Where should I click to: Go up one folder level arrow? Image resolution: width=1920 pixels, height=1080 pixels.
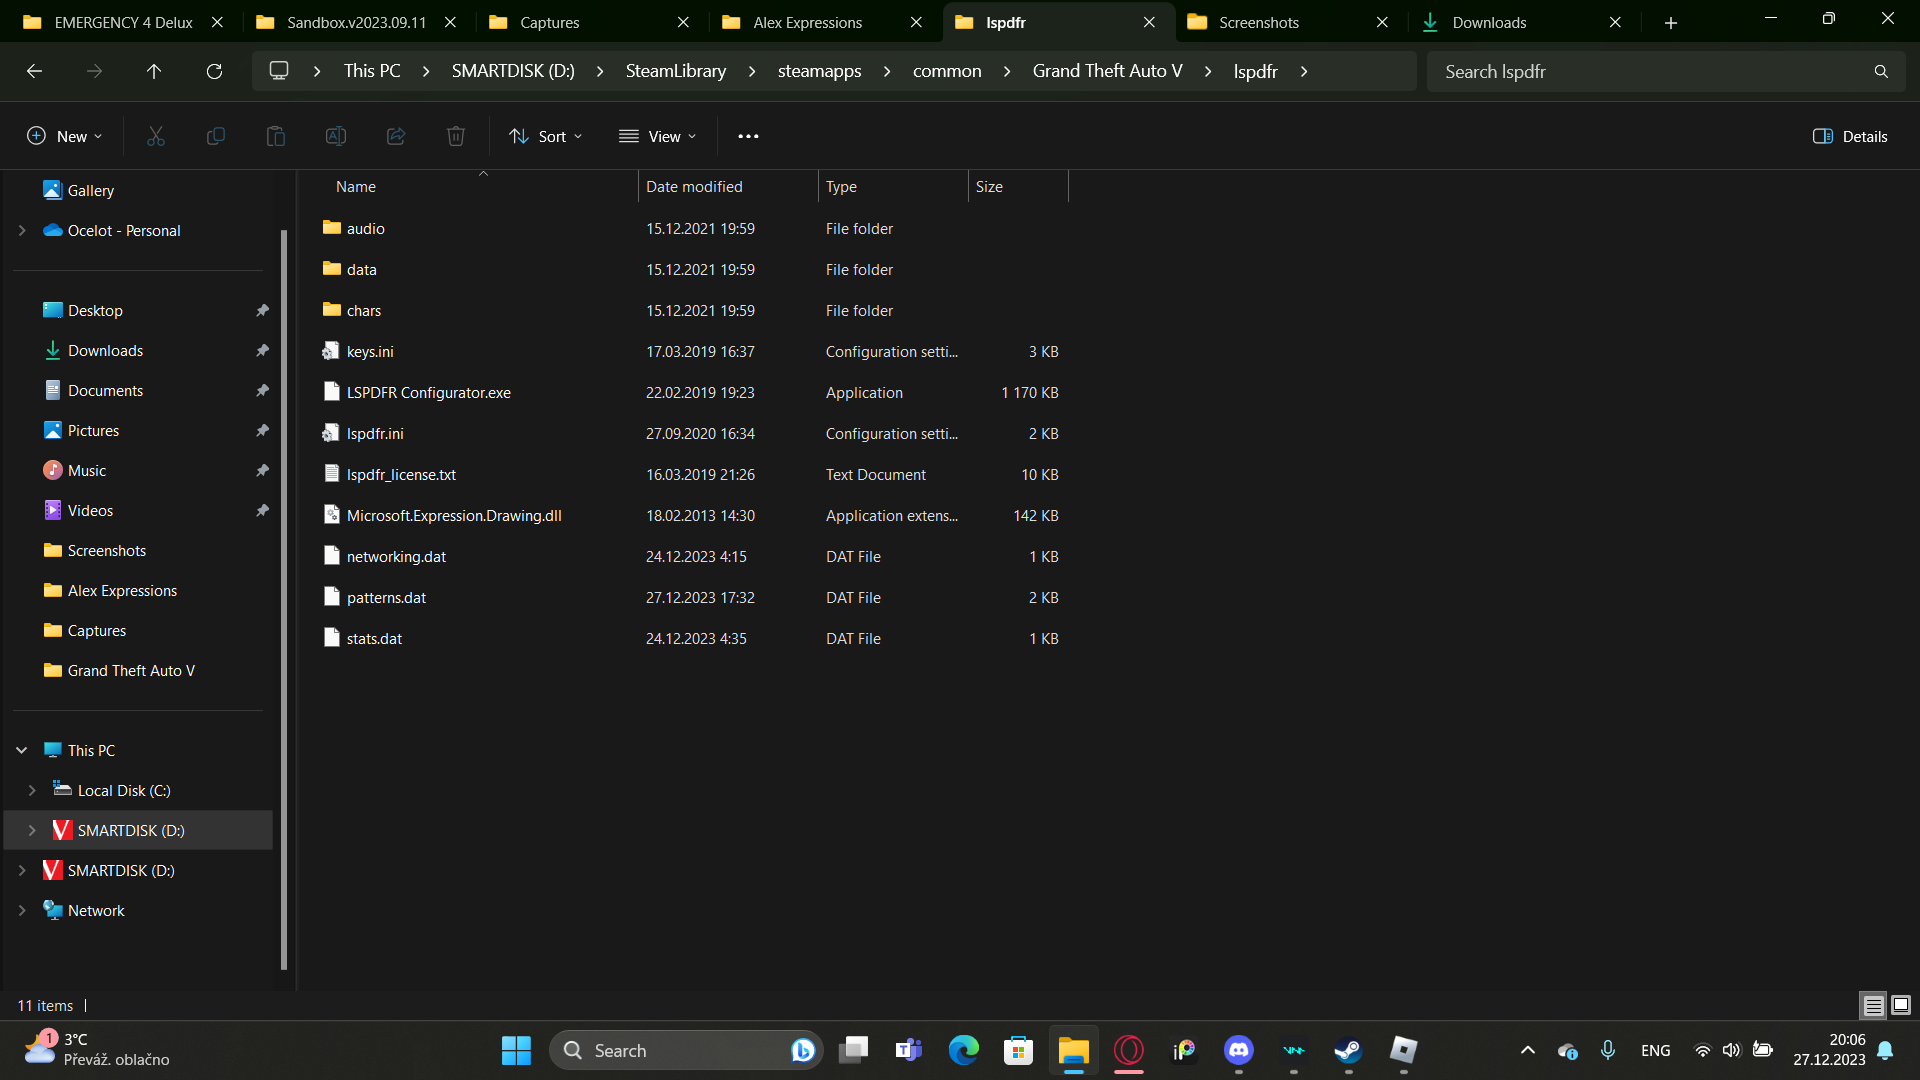154,71
